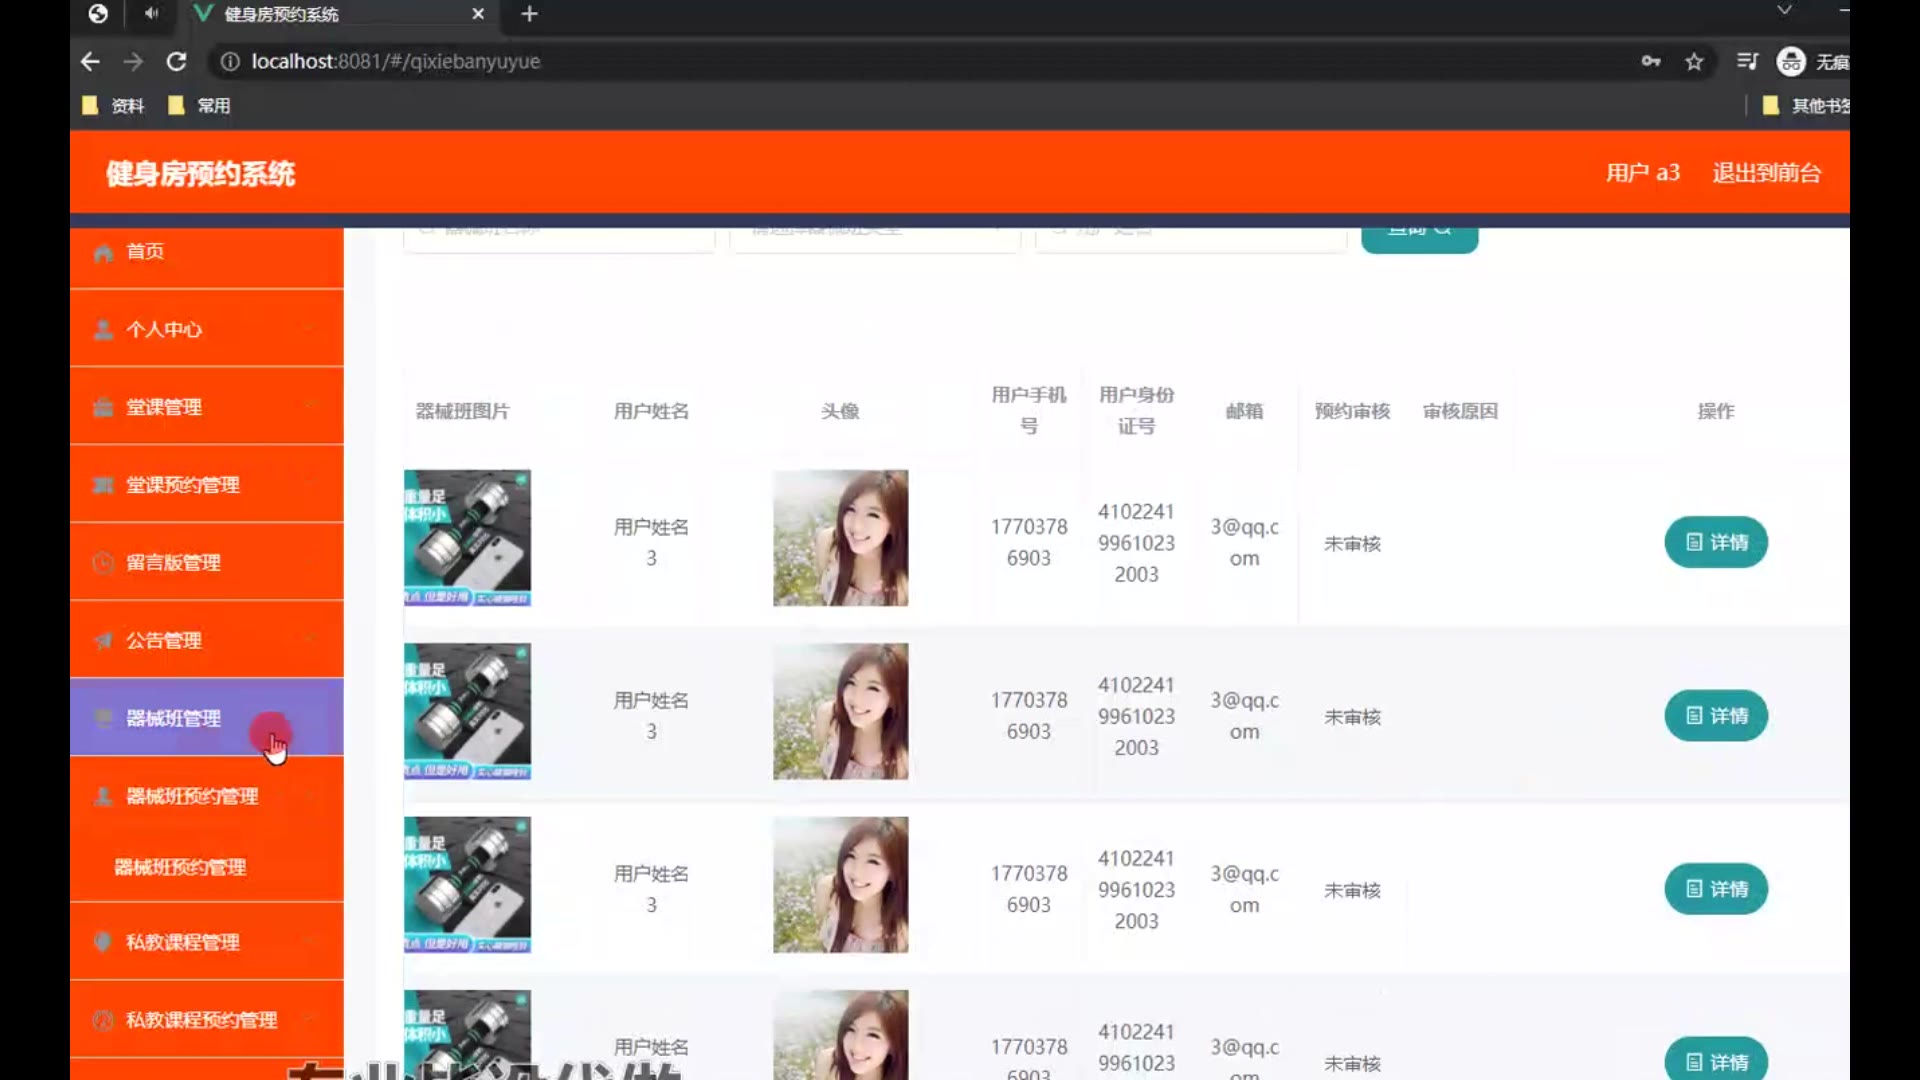Click the icon beside 堂课管理
The width and height of the screenshot is (1920, 1080).
tap(103, 407)
